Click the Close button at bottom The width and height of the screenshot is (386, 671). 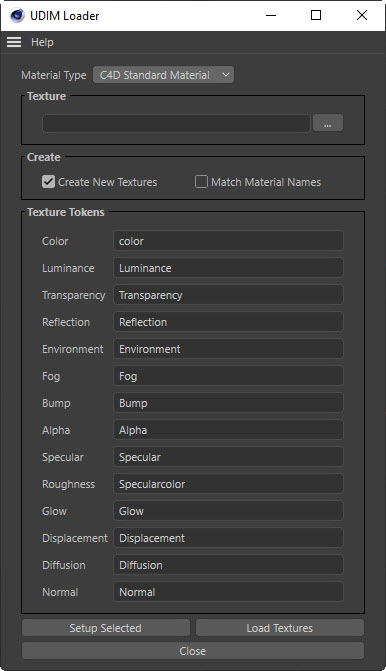(193, 651)
